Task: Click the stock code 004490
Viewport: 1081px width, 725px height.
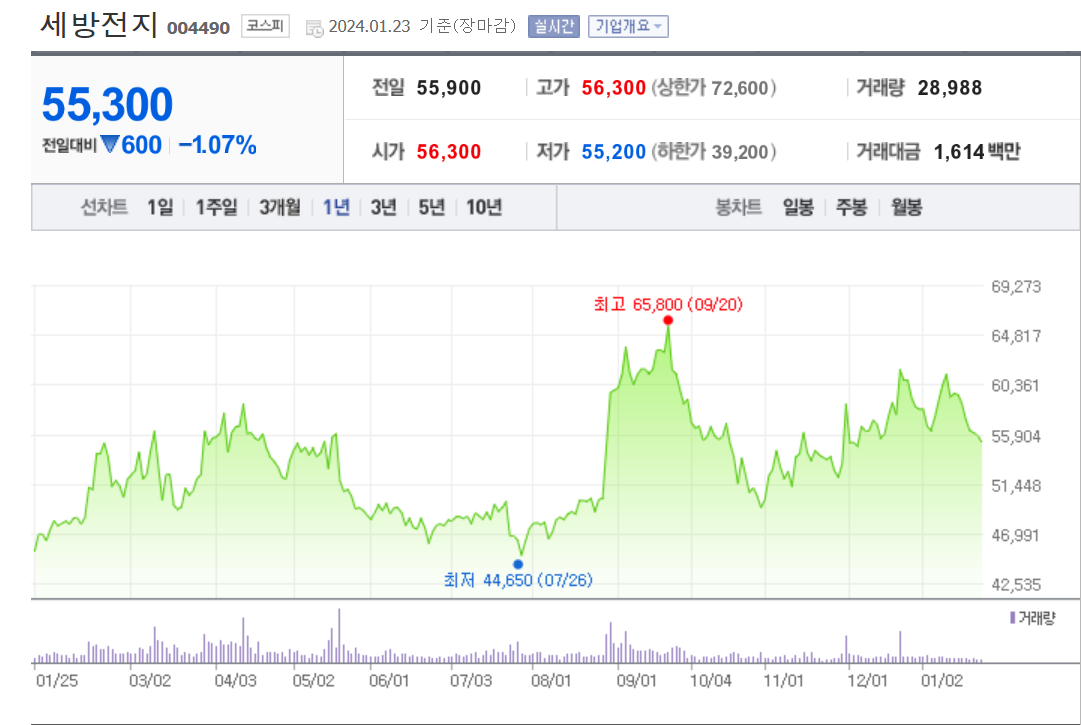Action: (x=199, y=28)
